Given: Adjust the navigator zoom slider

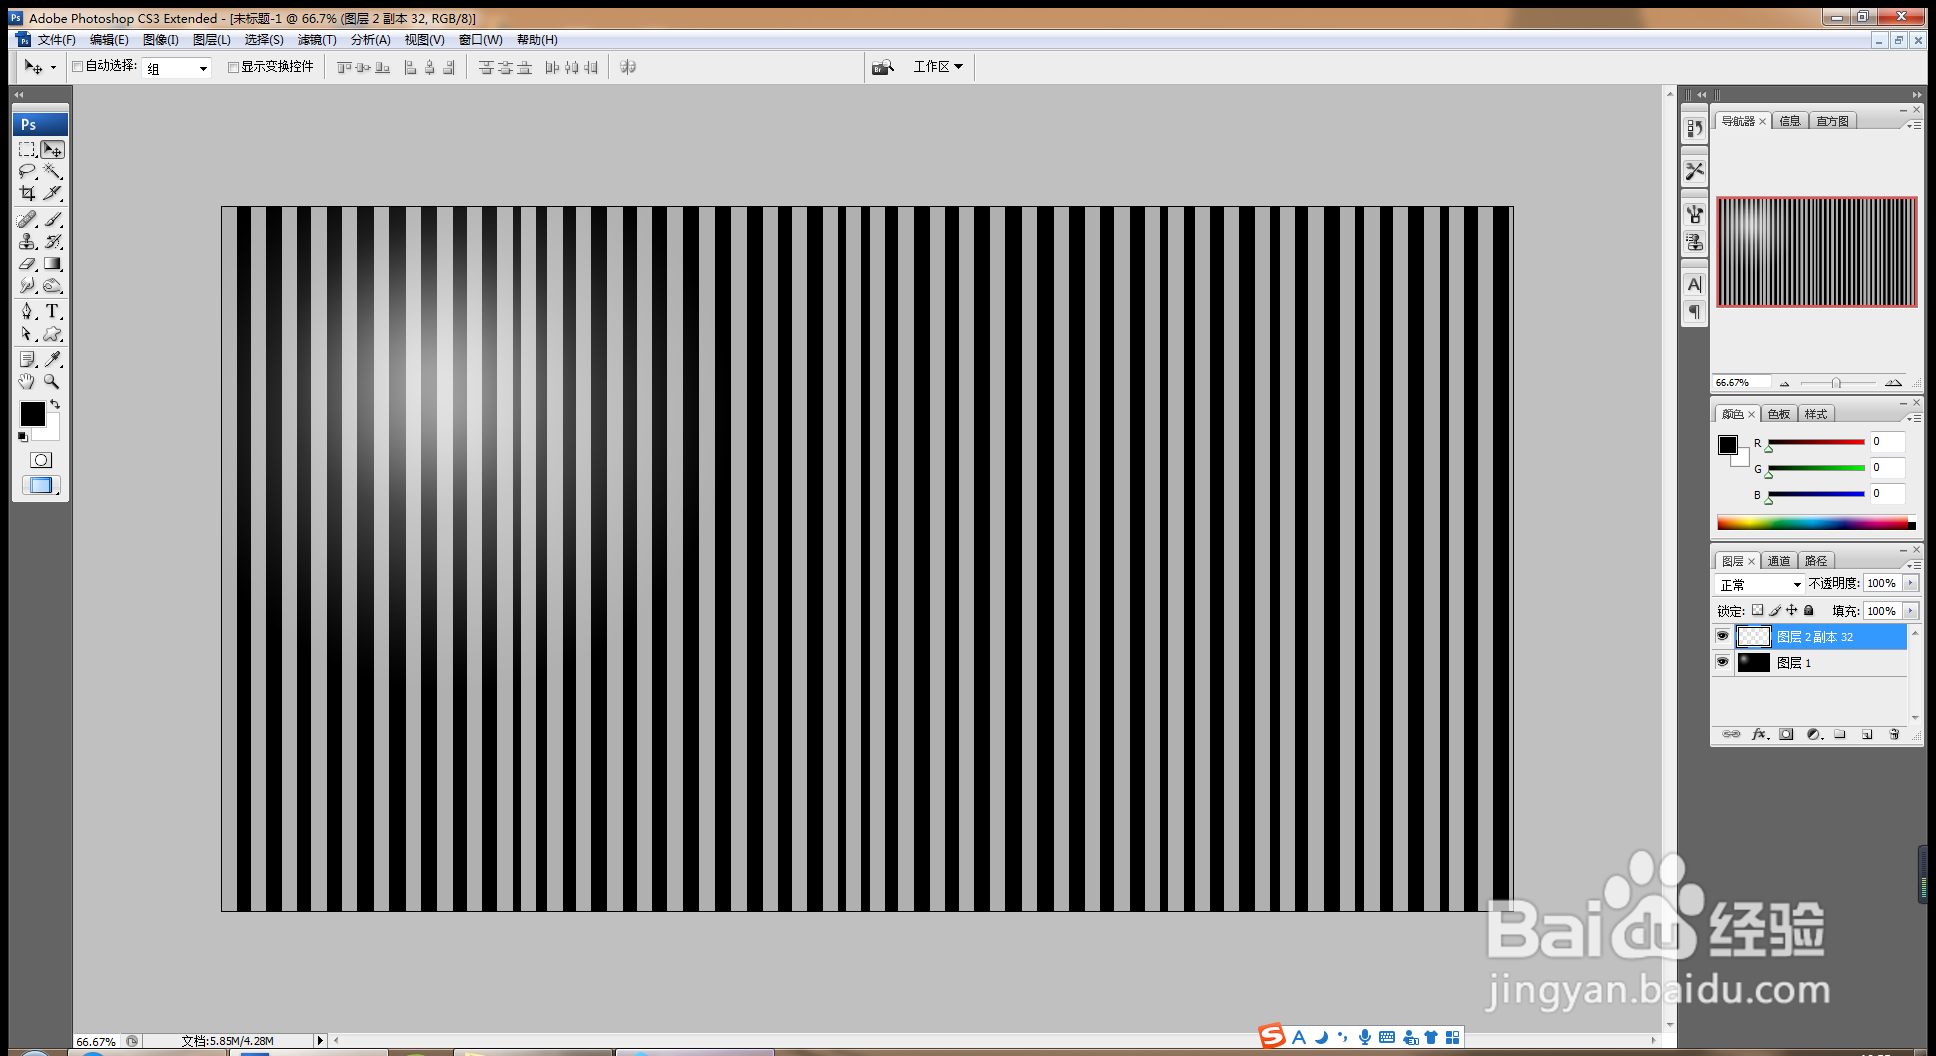Looking at the screenshot, I should pos(1838,383).
